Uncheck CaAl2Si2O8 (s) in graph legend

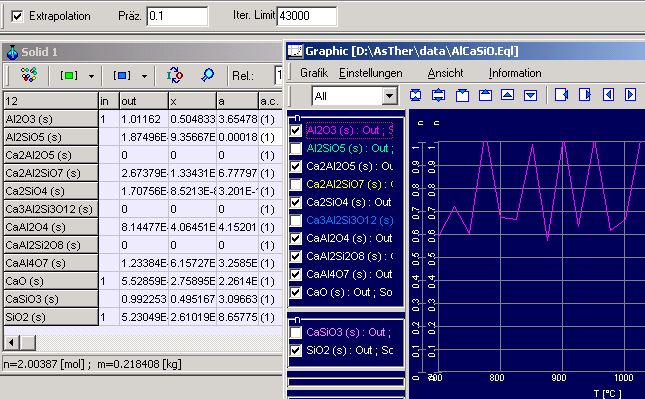pos(296,256)
